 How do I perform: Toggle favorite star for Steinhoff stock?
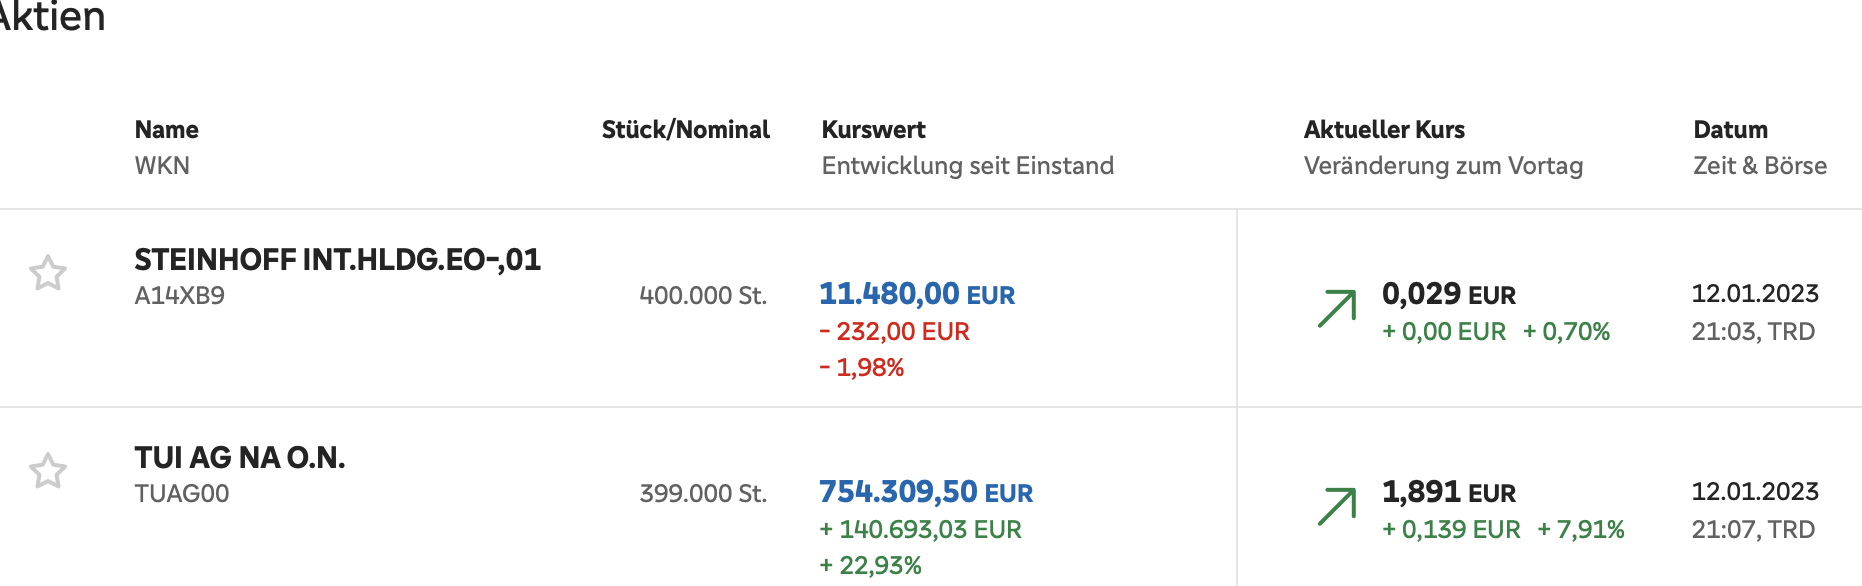[48, 273]
